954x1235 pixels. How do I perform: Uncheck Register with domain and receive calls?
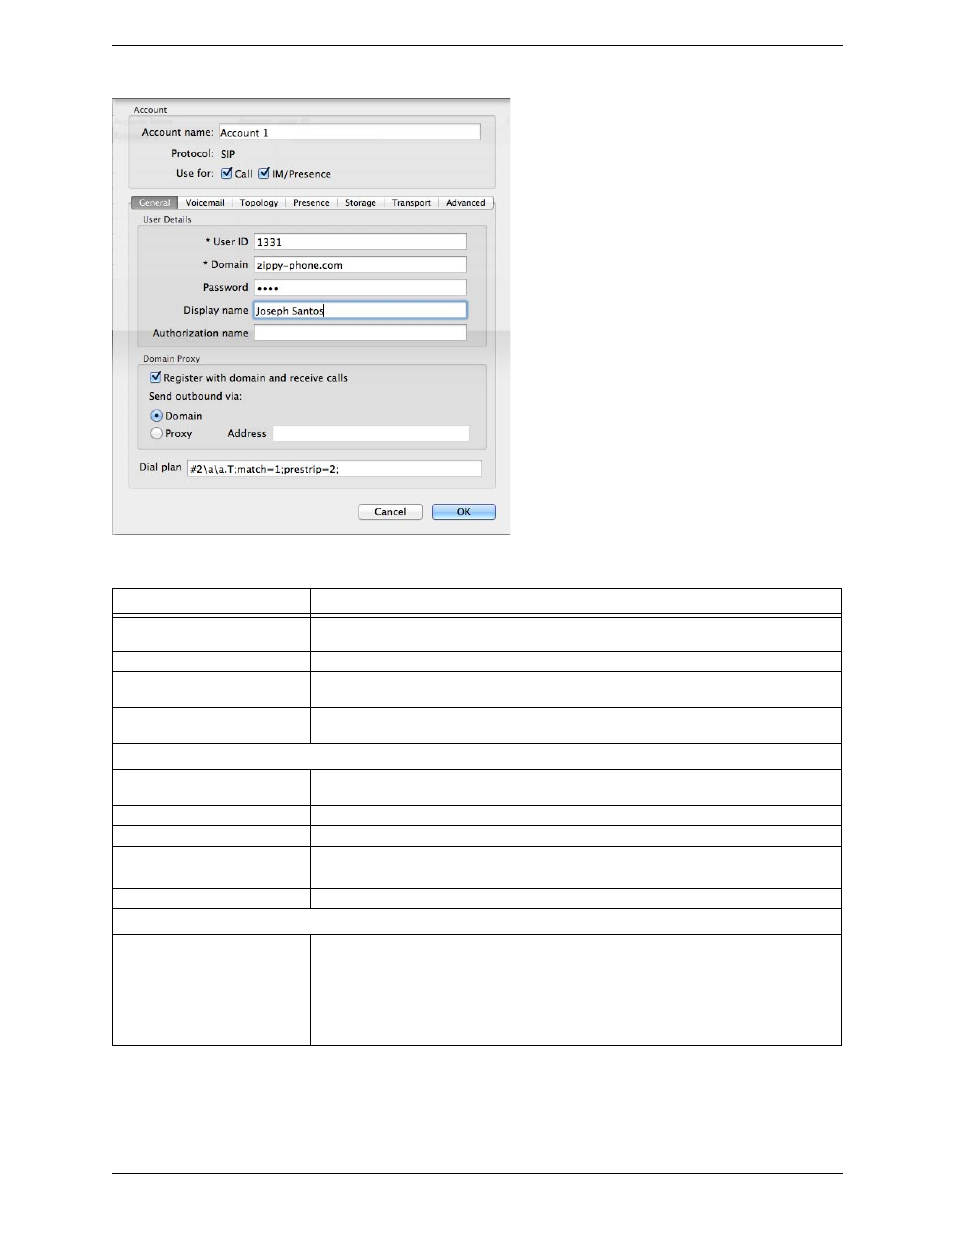pyautogui.click(x=155, y=377)
